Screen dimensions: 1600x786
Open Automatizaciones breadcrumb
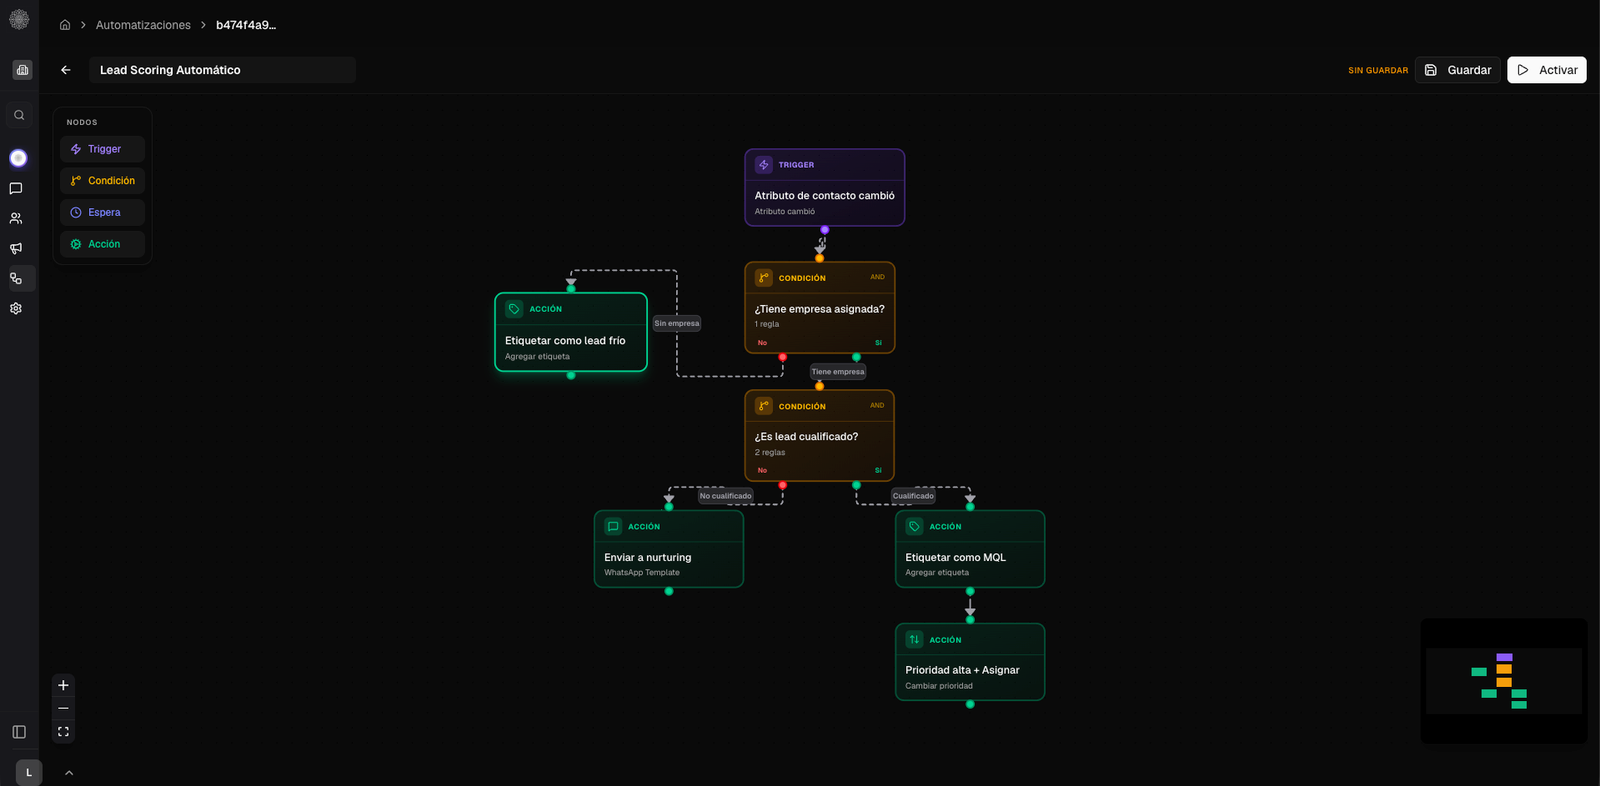(143, 25)
